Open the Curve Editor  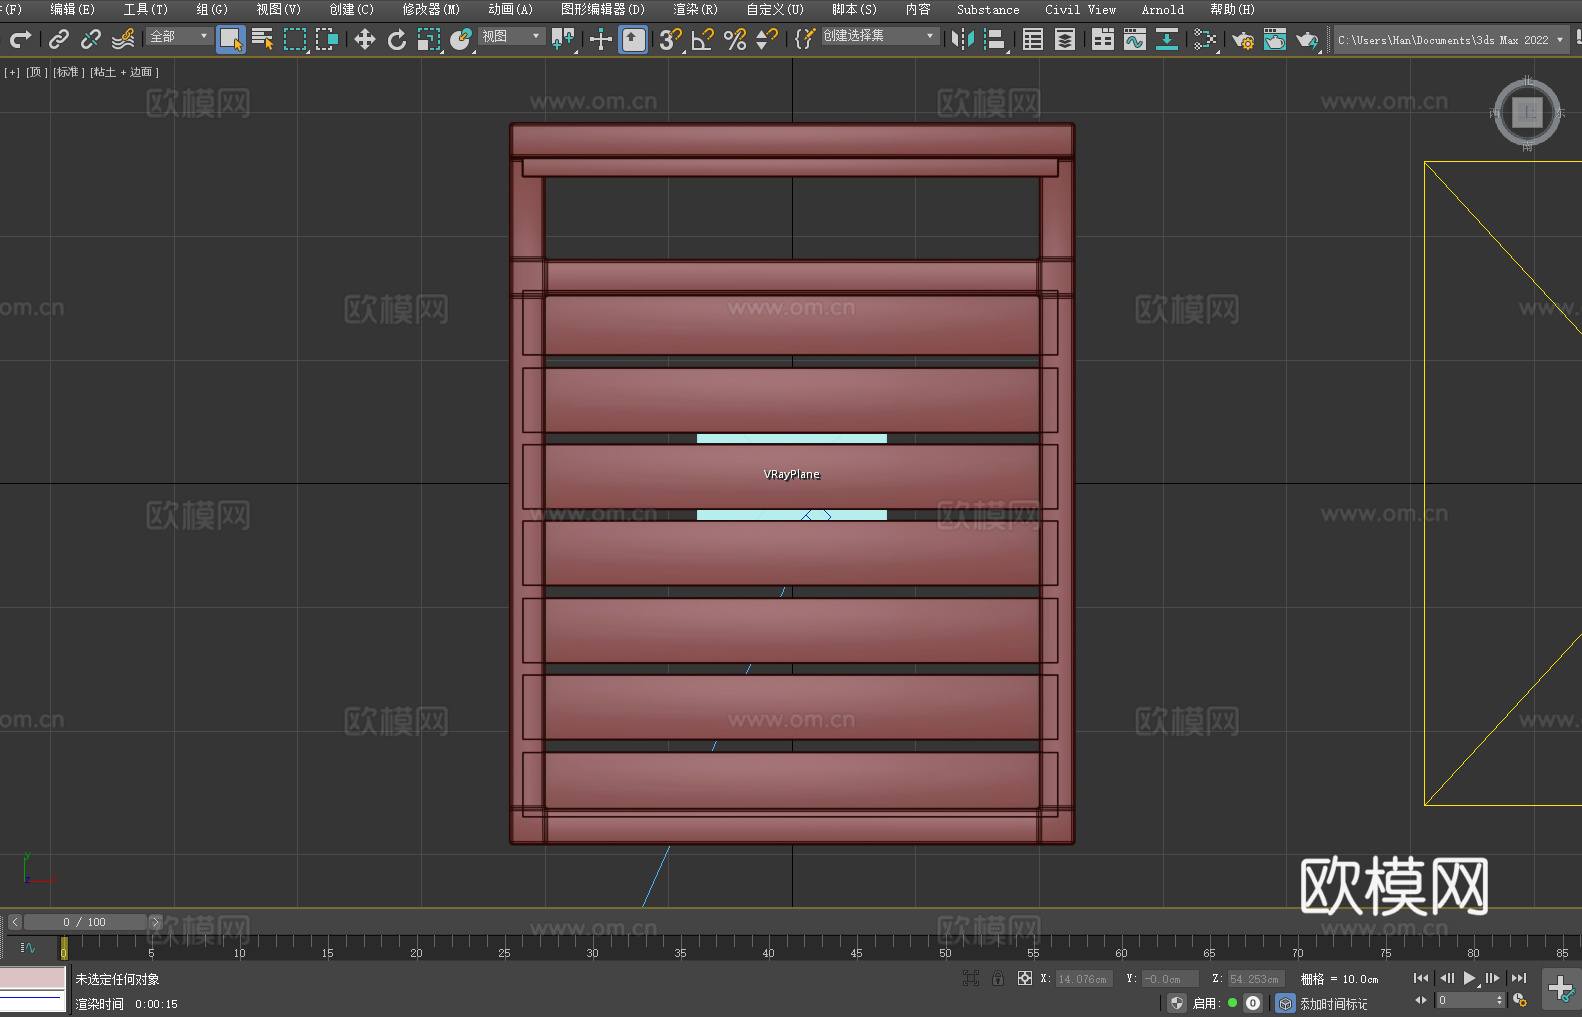click(1135, 39)
